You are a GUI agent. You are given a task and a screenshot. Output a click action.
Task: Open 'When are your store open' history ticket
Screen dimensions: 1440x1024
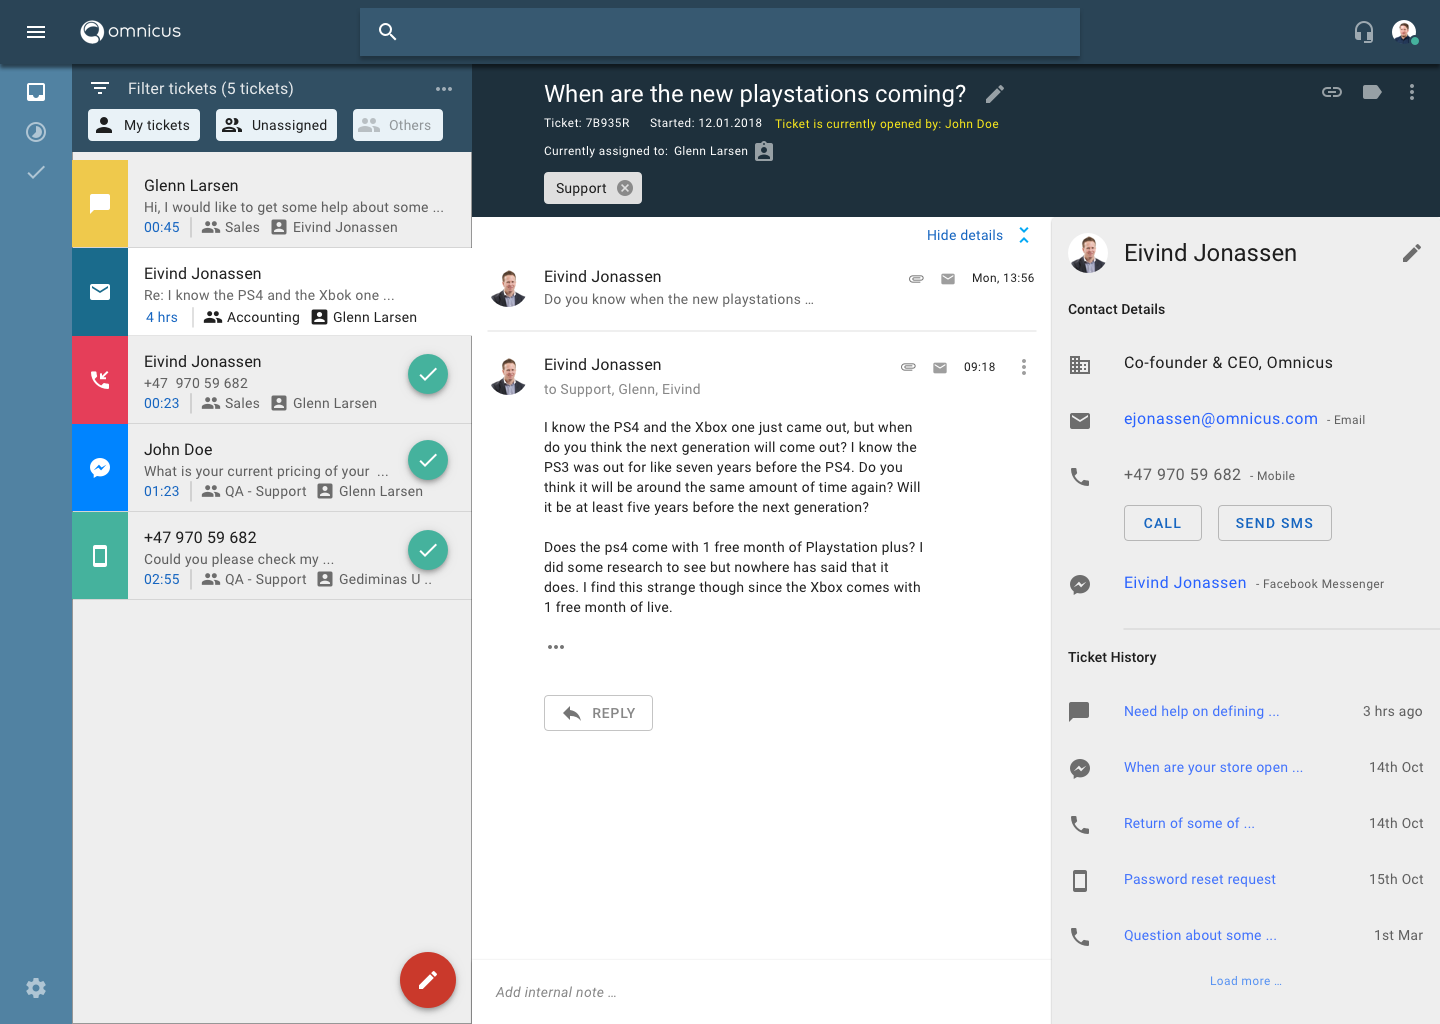[x=1214, y=767]
